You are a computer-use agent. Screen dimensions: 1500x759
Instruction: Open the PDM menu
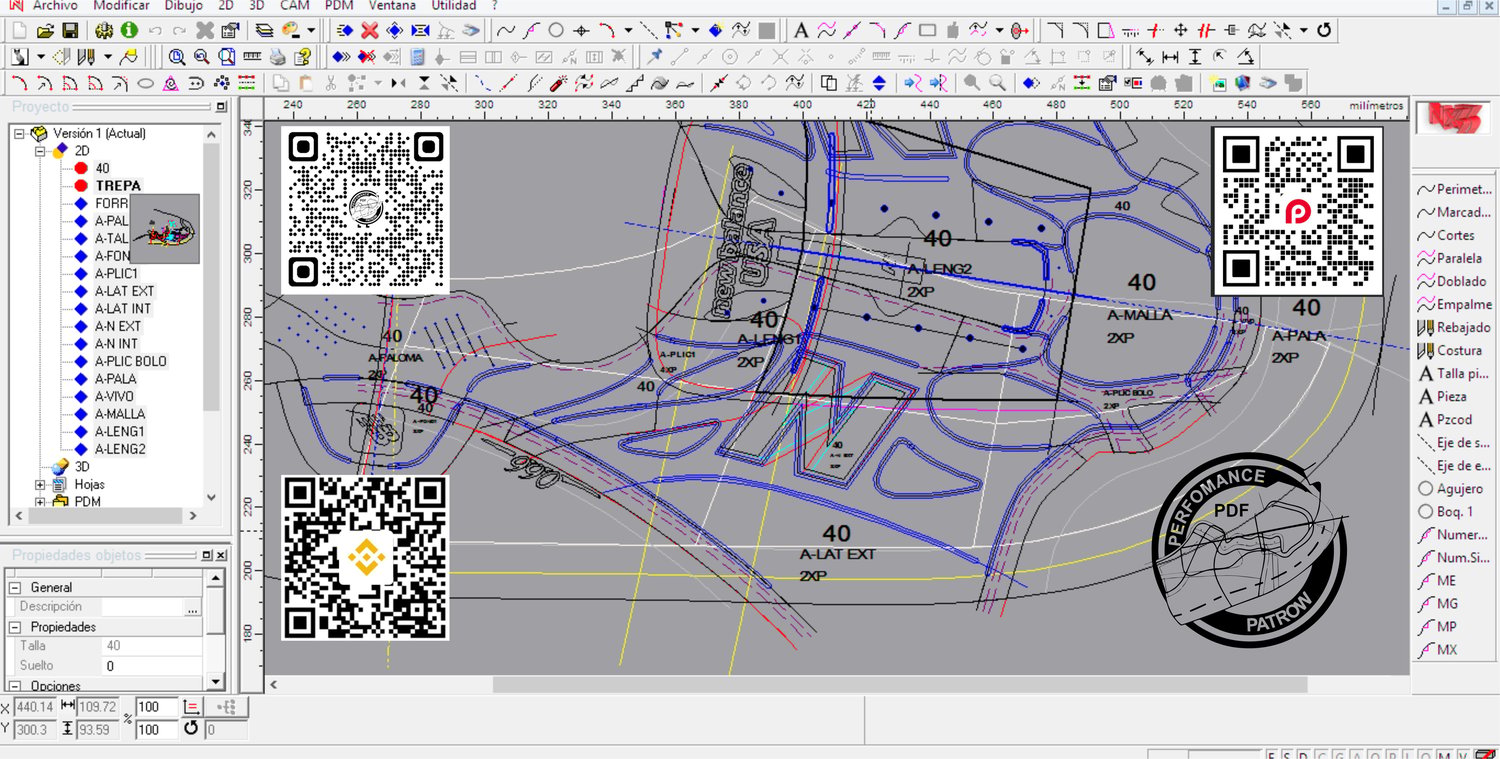coord(339,5)
